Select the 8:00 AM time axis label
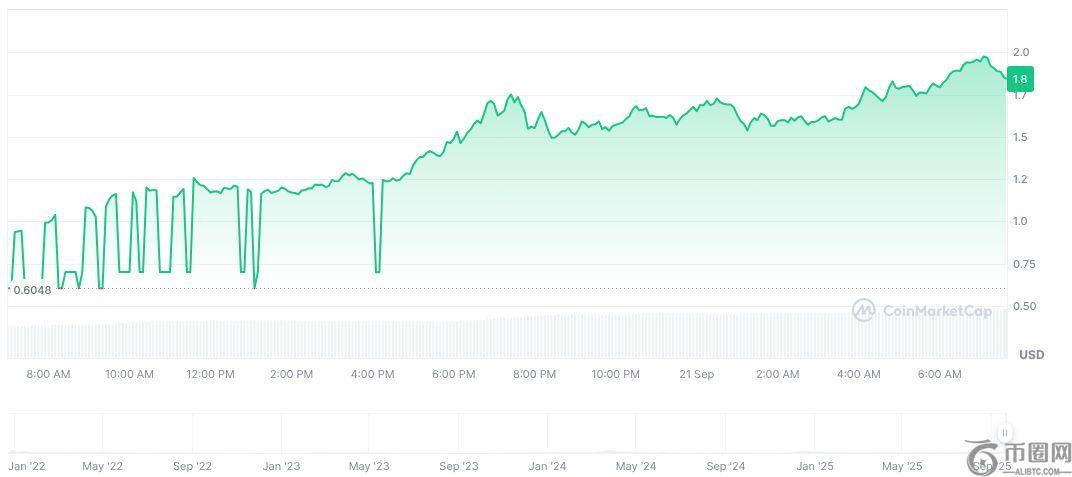The width and height of the screenshot is (1072, 477). (48, 374)
